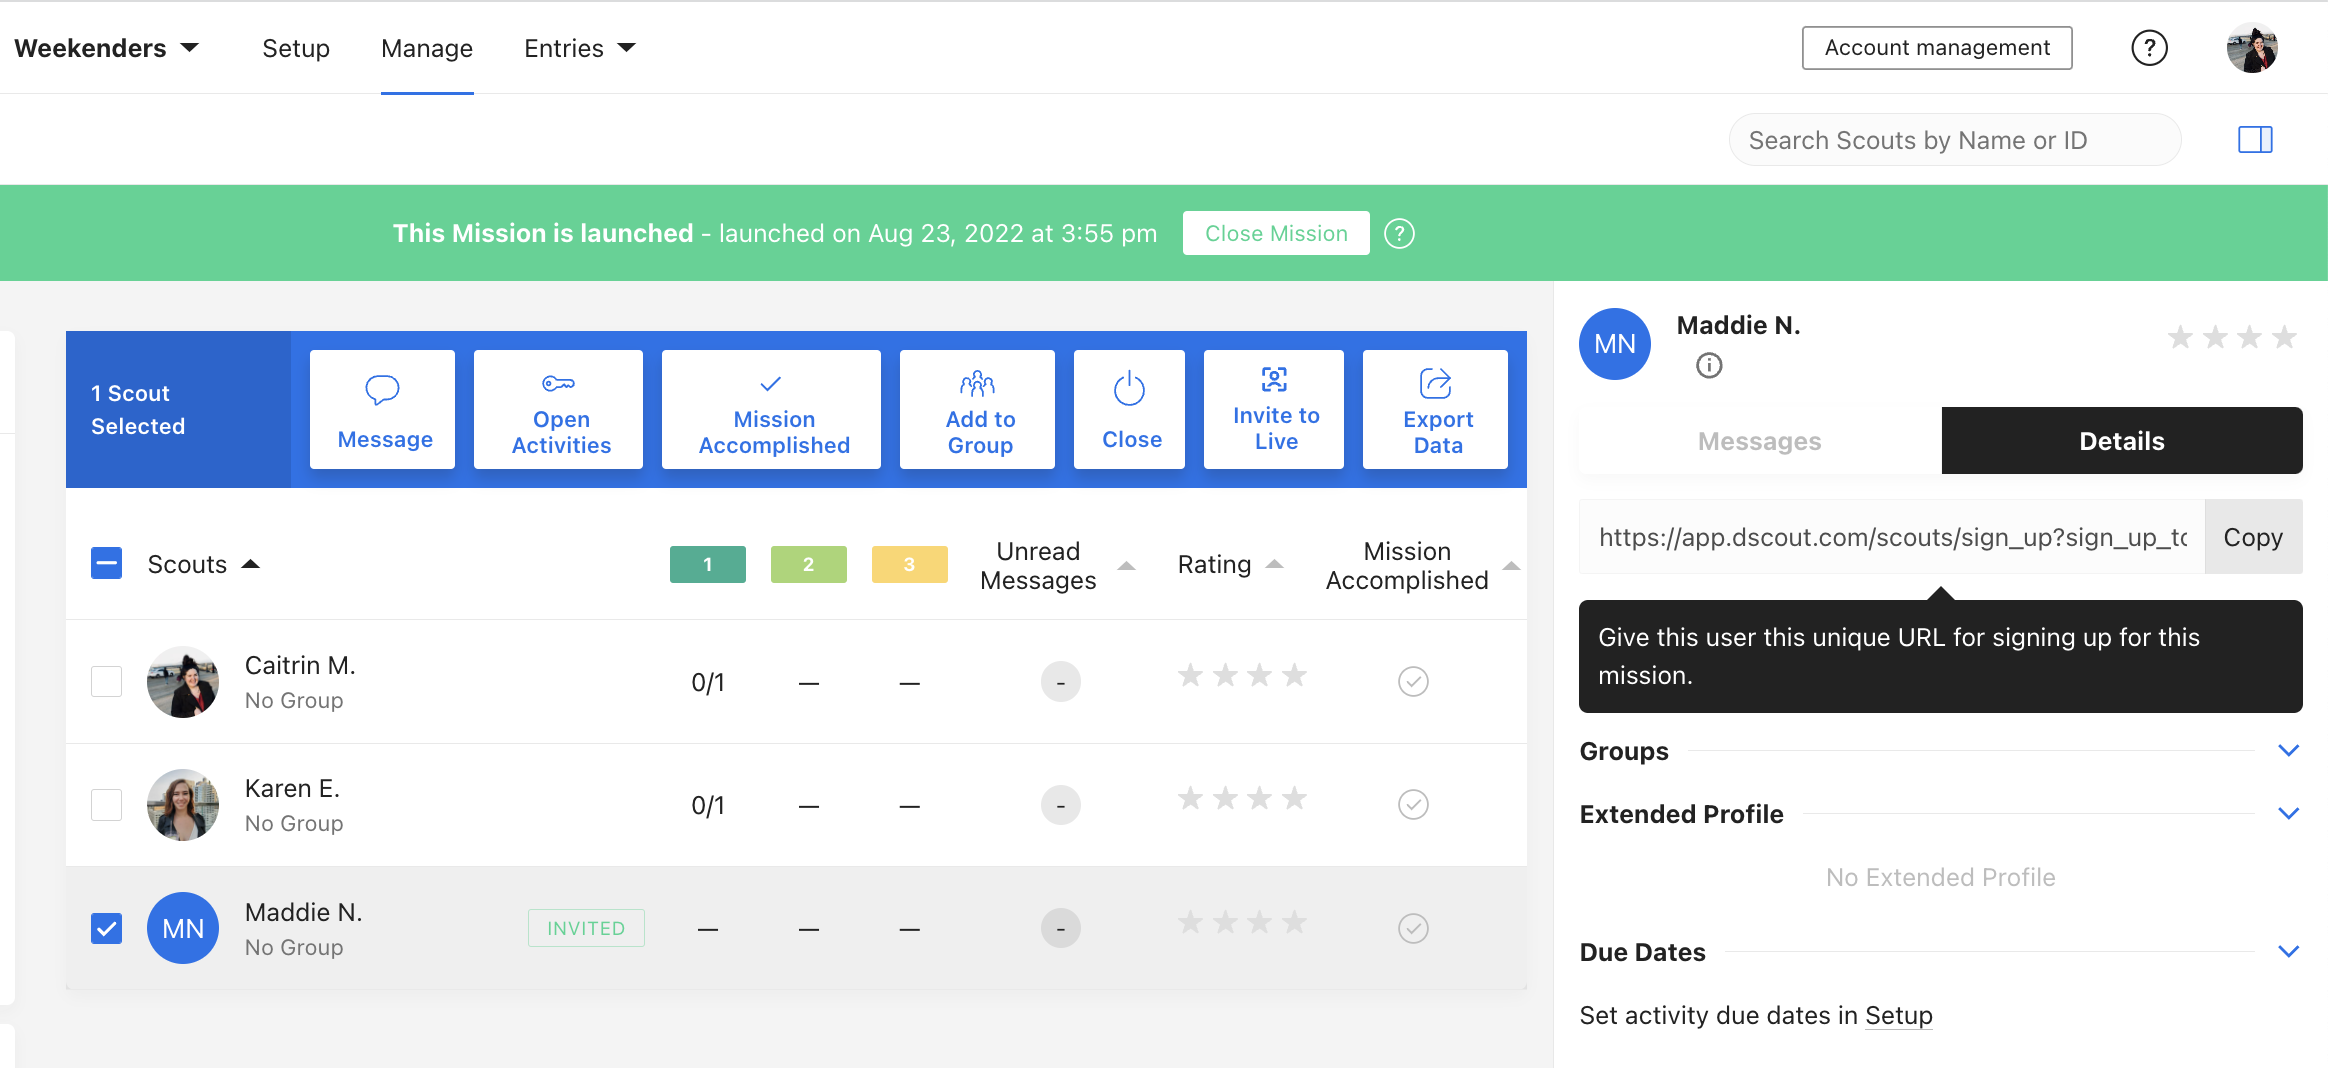The height and width of the screenshot is (1068, 2328).
Task: Click Open Activities key action
Action: coord(559,410)
